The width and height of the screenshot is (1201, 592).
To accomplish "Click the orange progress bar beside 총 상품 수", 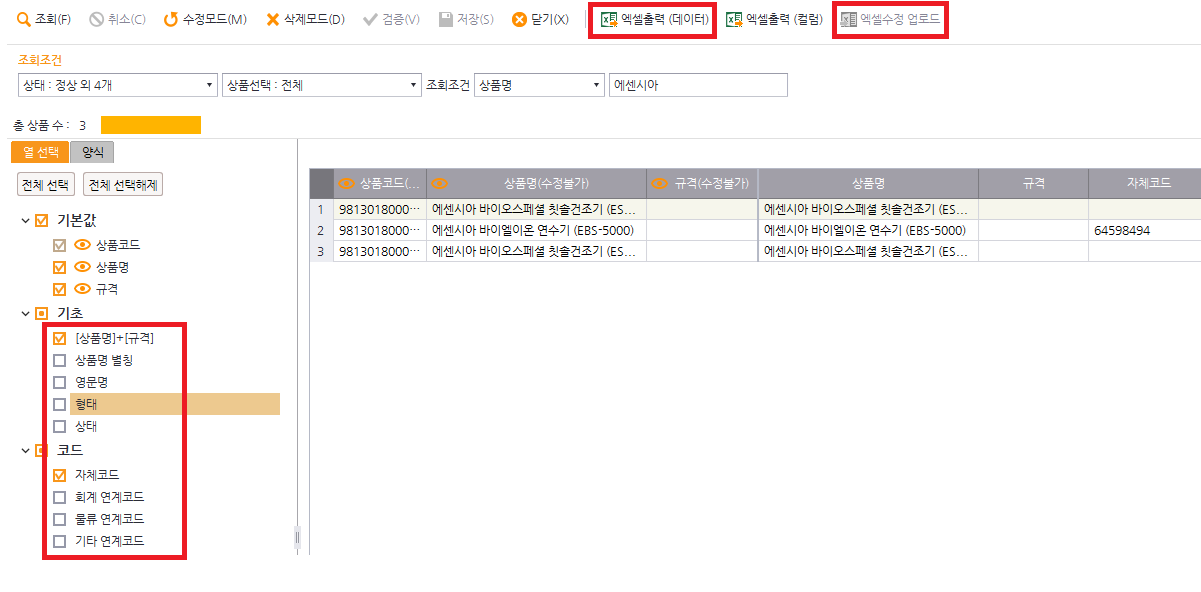I will point(150,125).
